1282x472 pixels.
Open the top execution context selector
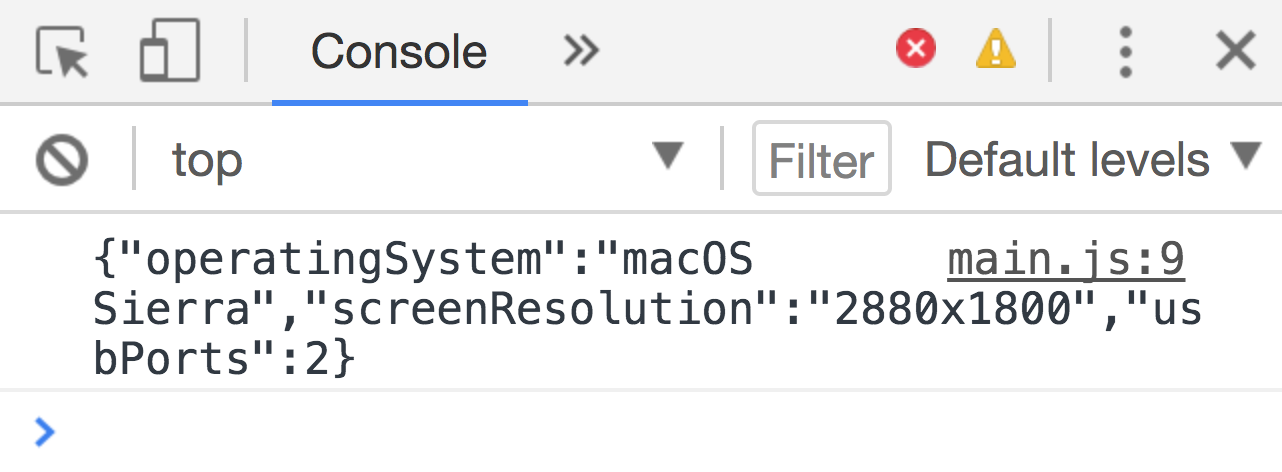pos(400,159)
